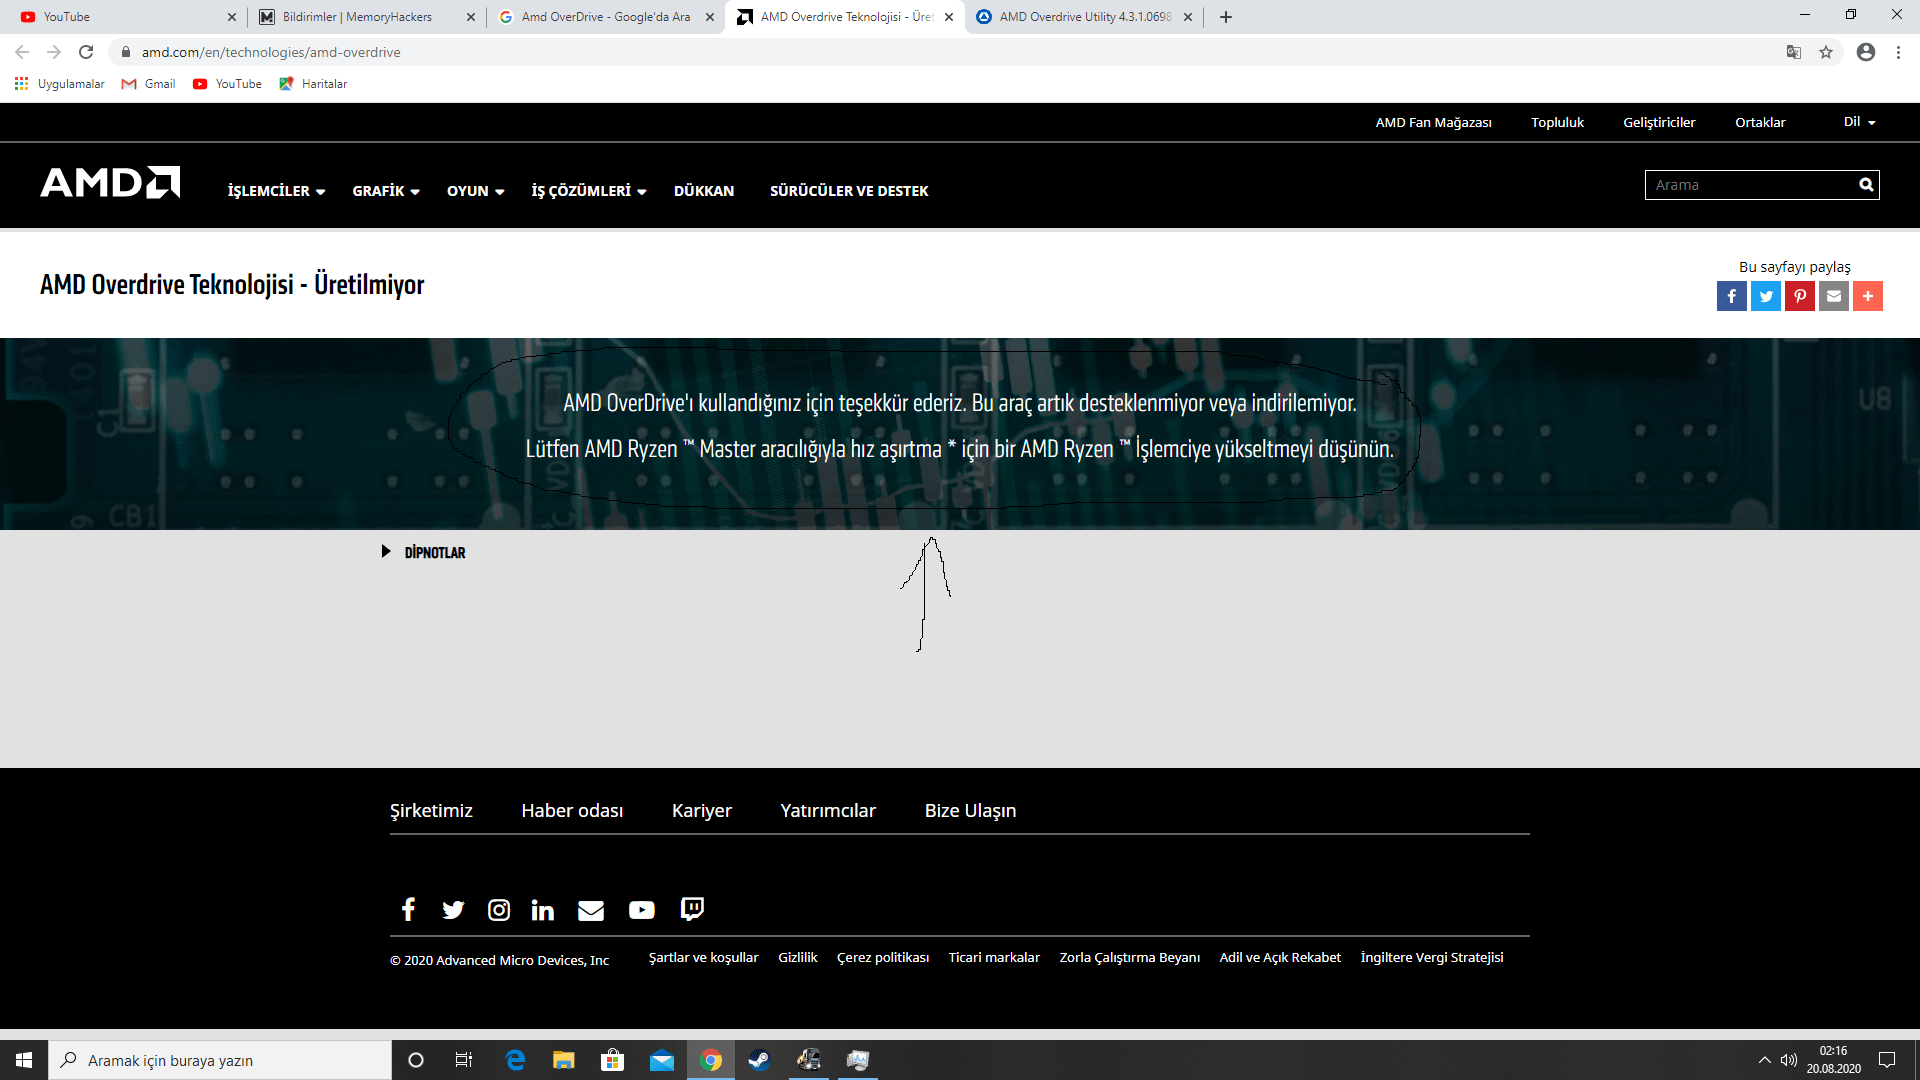The height and width of the screenshot is (1080, 1920).
Task: Open Task View on taskbar
Action: 464,1060
